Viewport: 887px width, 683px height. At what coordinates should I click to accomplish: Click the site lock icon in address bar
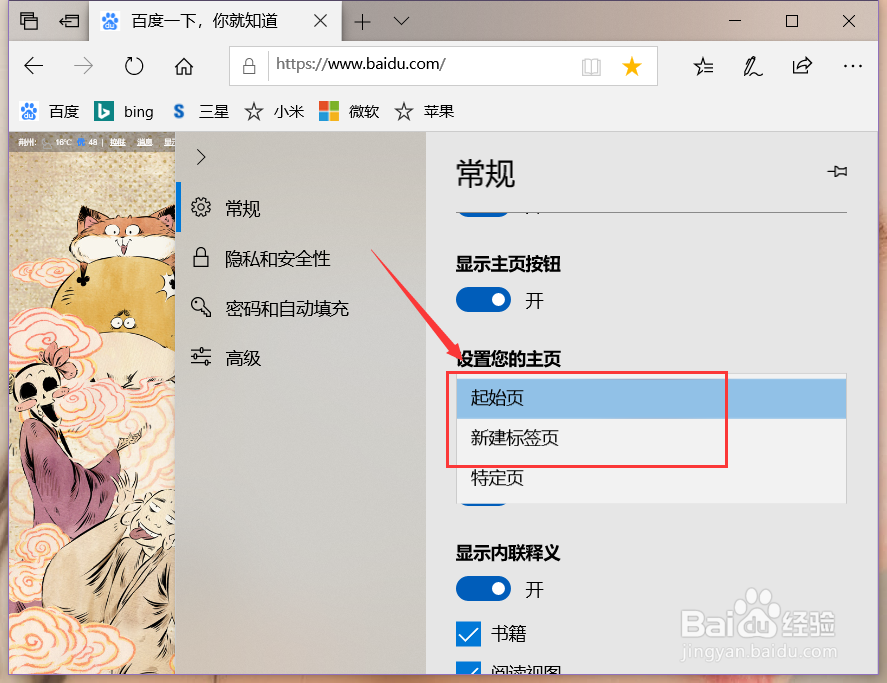249,66
